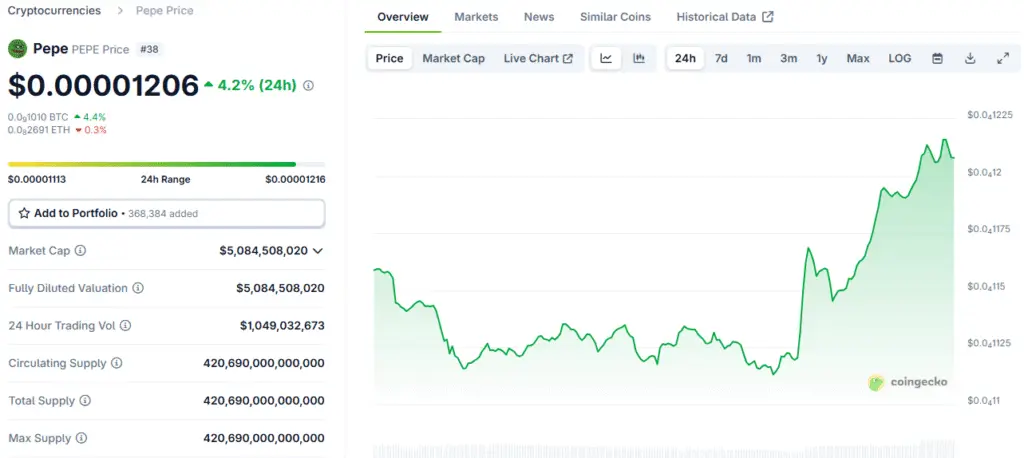Click the 24h Range progress bar
Screen dimensions: 1024x458
166,164
